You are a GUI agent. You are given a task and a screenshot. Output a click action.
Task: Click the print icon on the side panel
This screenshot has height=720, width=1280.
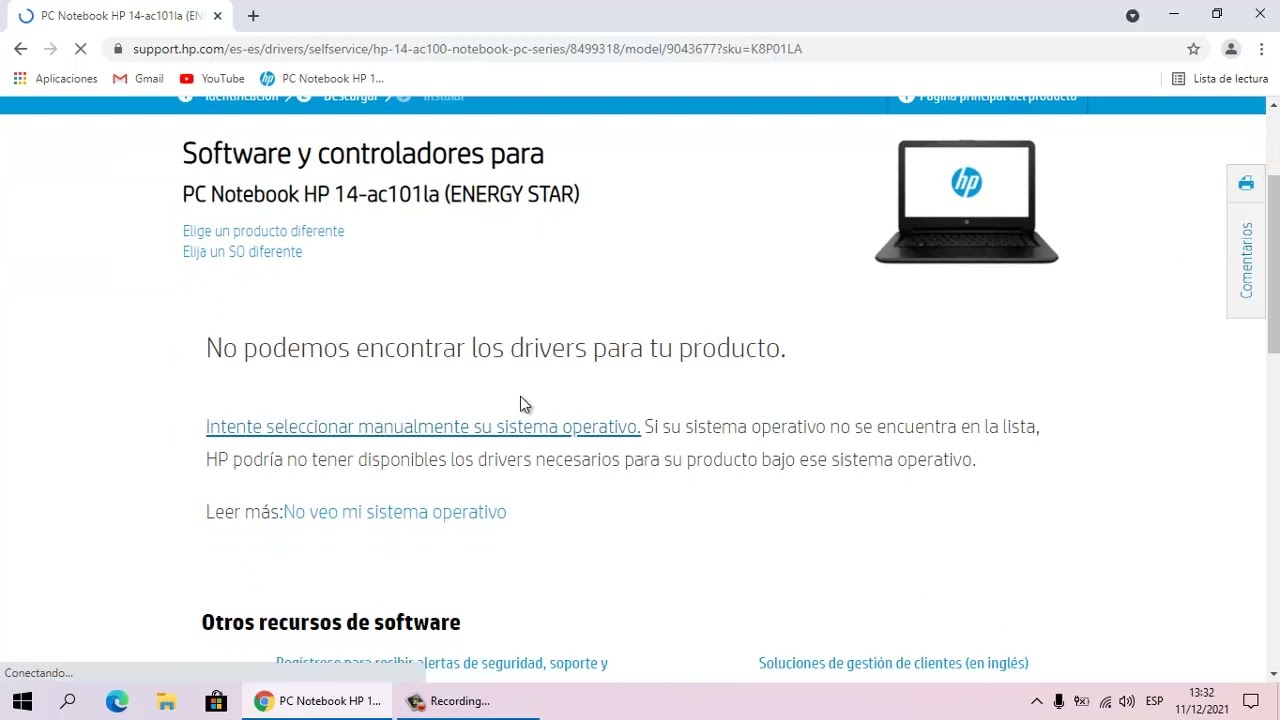1246,183
